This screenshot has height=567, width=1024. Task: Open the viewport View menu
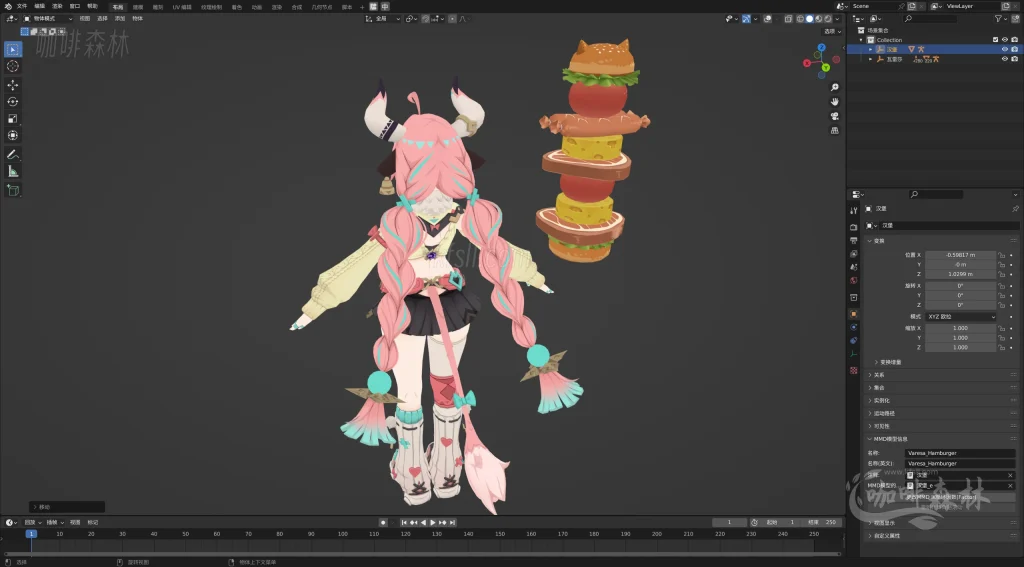[x=85, y=19]
